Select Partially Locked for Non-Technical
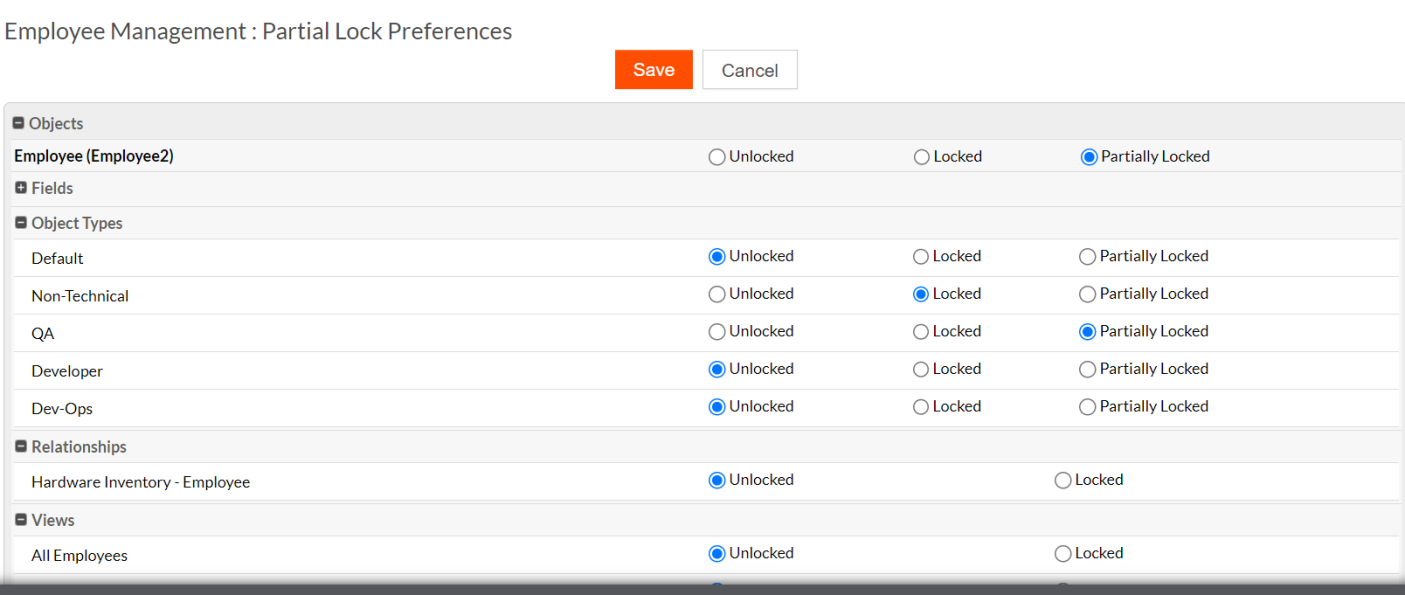 1088,294
